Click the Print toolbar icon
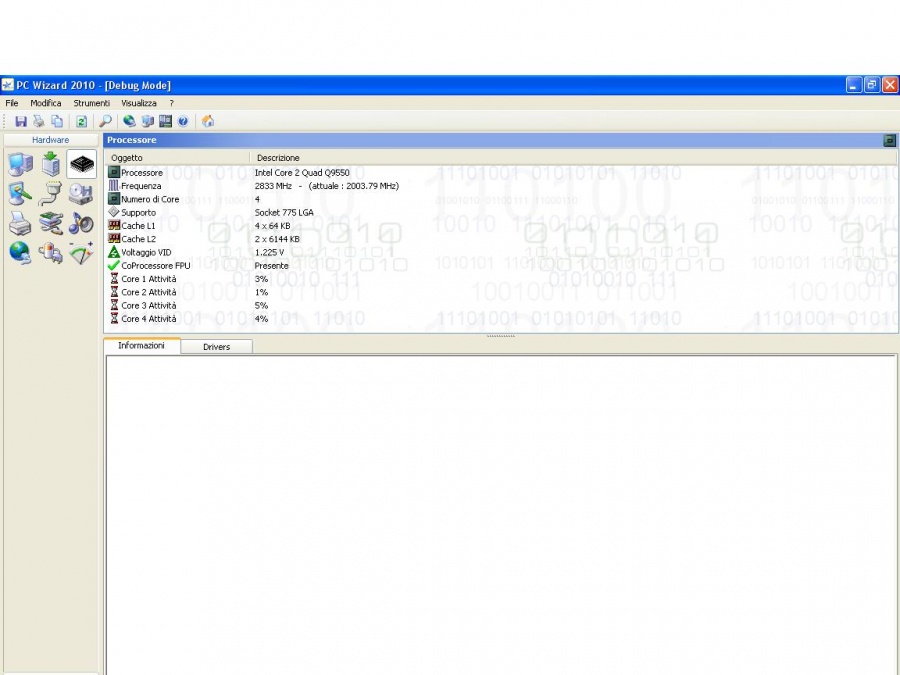Screen dimensions: 900x675 [39, 121]
